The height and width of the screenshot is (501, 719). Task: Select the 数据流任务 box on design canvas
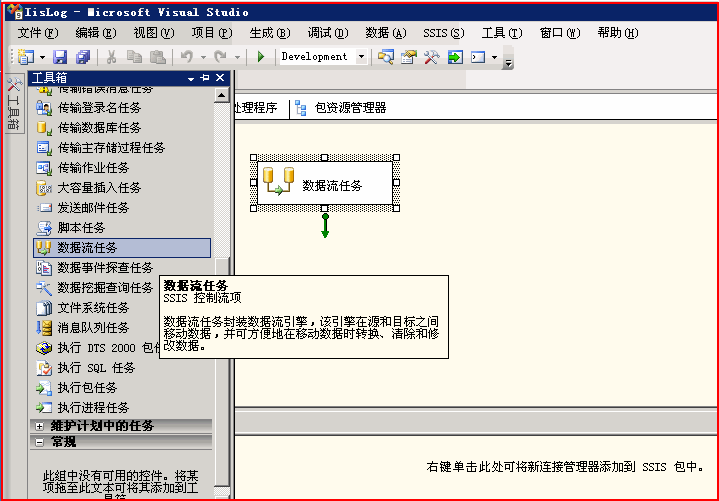coord(325,183)
